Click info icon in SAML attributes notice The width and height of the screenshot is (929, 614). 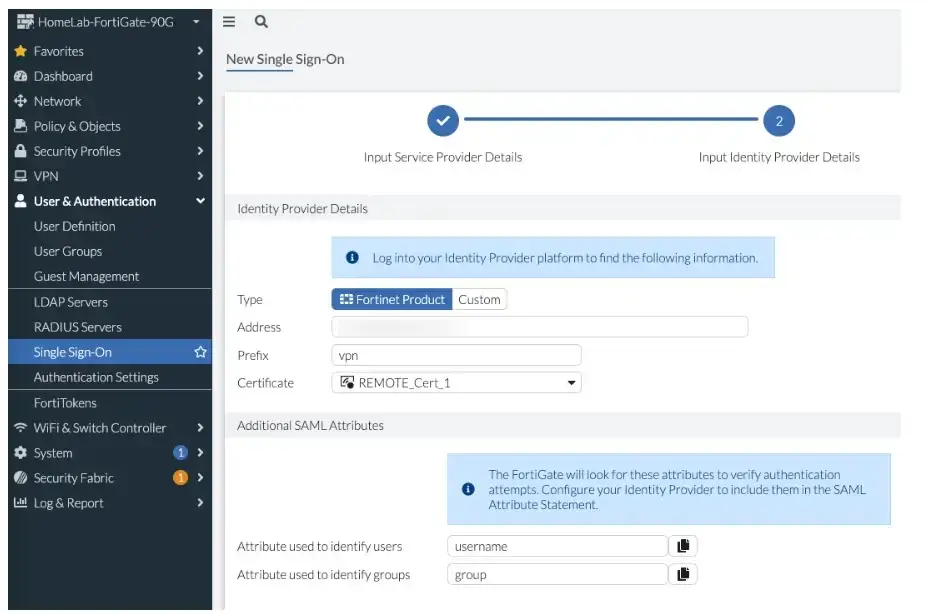pyautogui.click(x=468, y=489)
